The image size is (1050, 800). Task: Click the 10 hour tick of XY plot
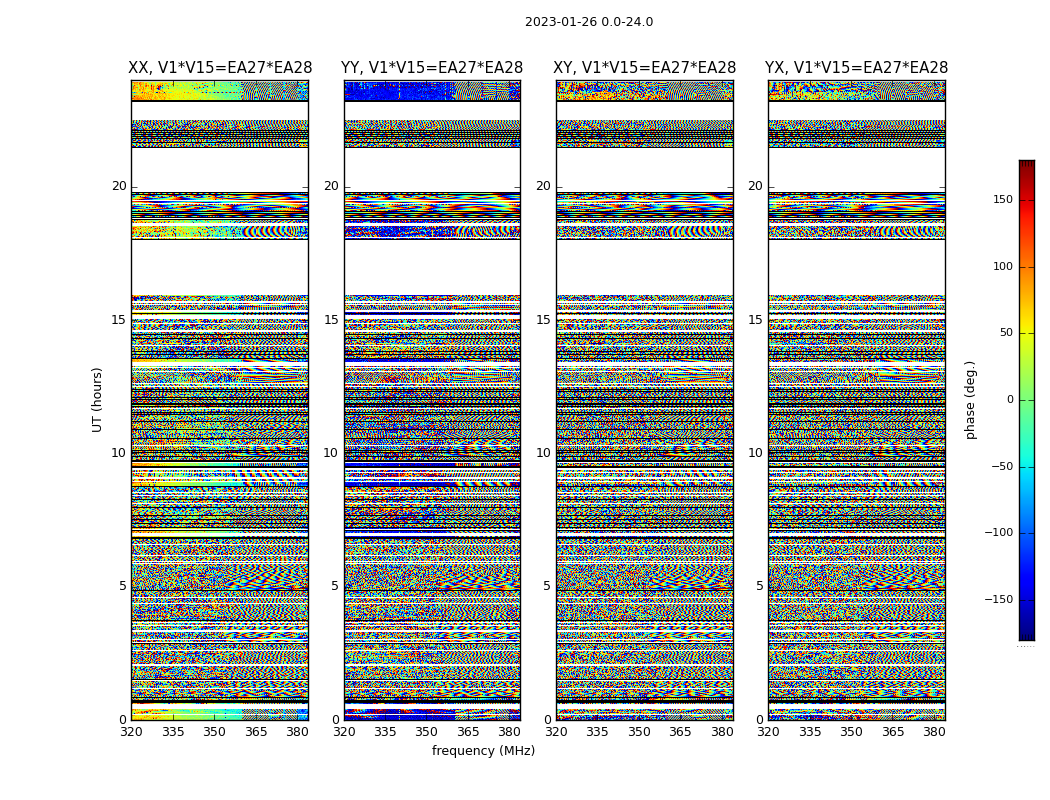[x=543, y=453]
